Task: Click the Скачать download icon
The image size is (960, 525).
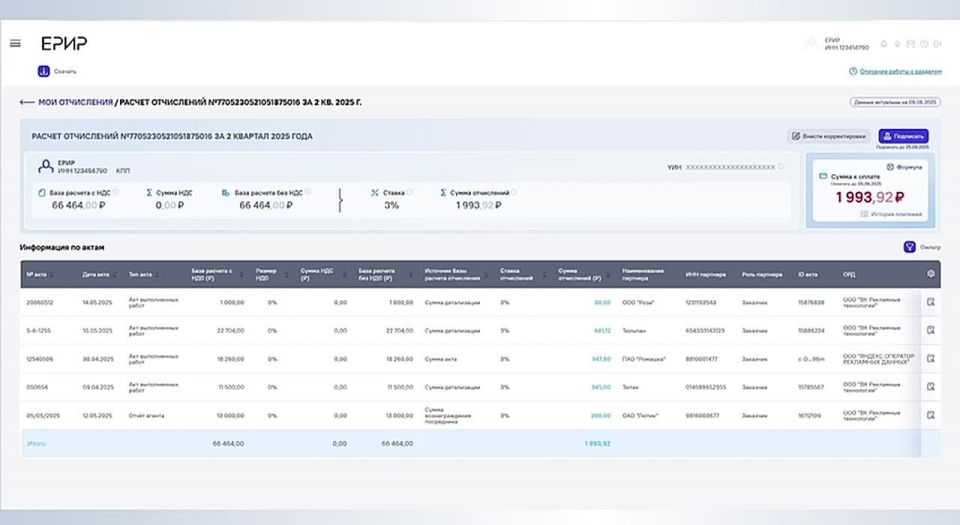Action: [x=43, y=71]
